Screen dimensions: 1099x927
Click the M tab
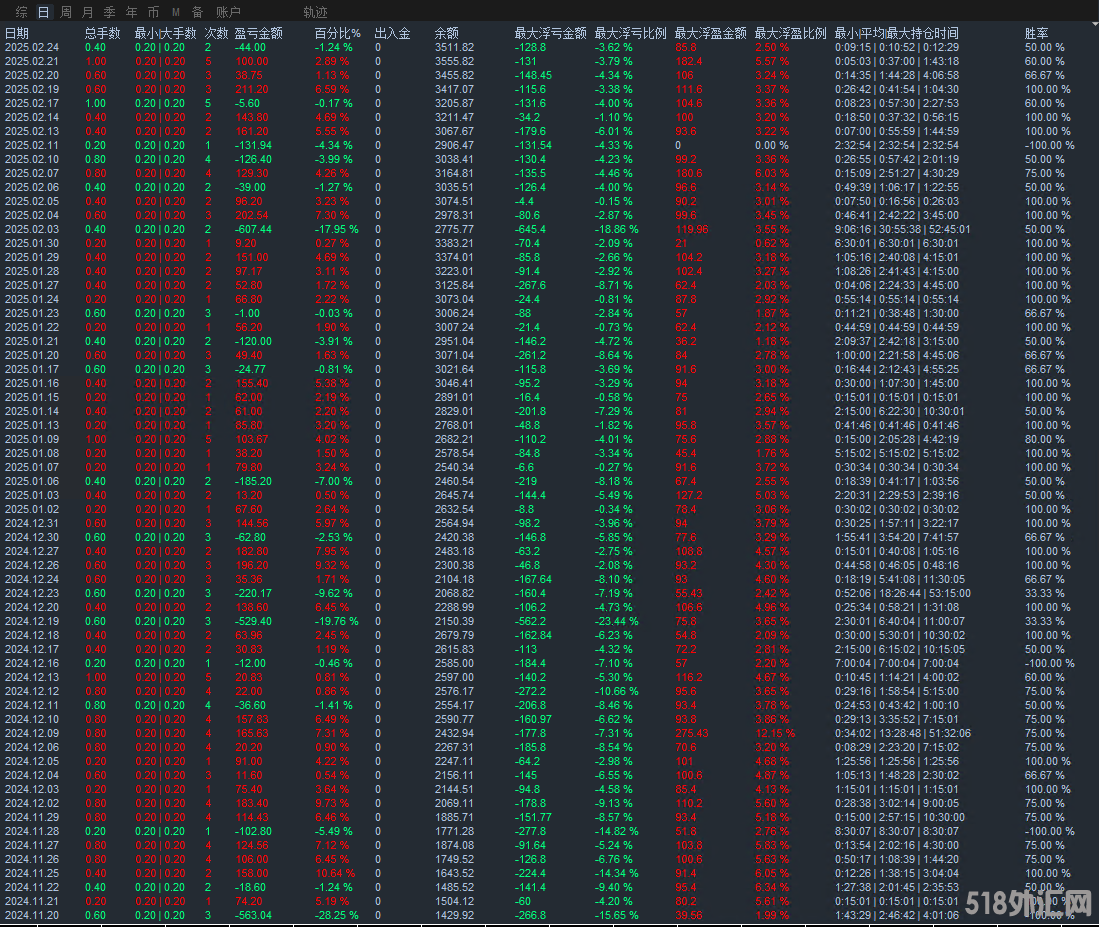[x=176, y=12]
